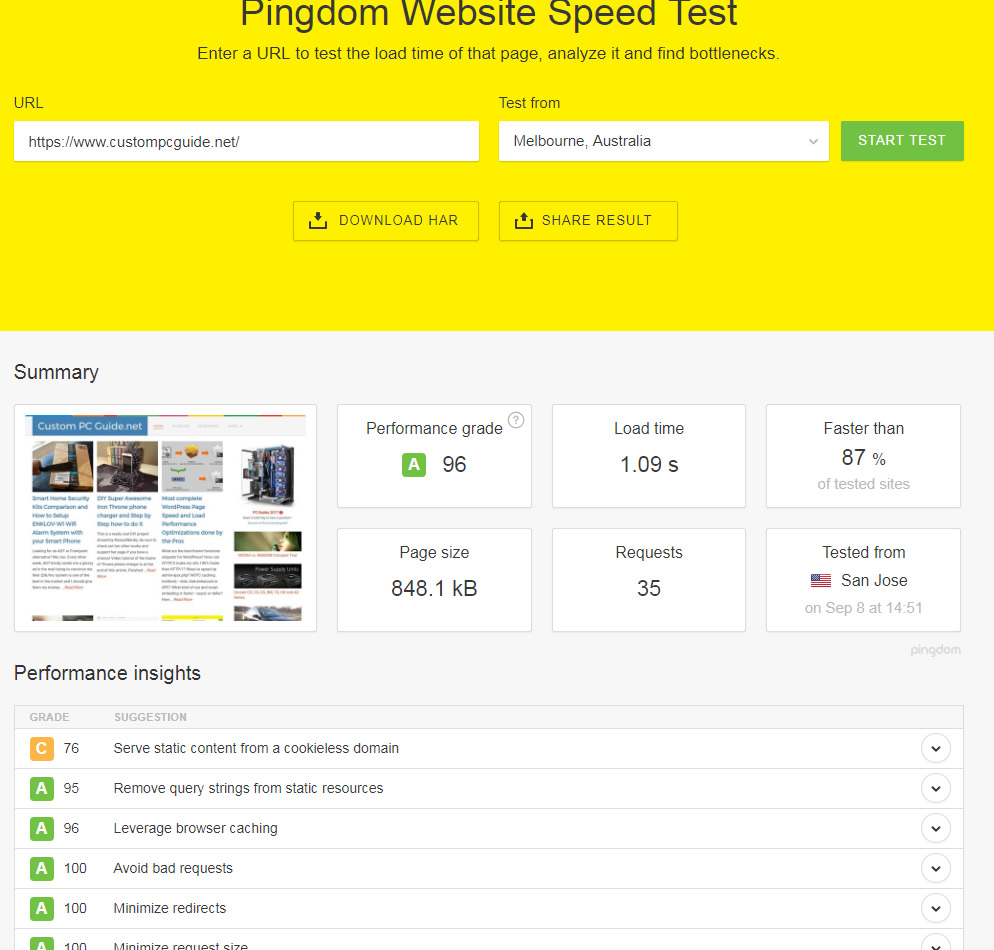Click the 'Minimize redirects' suggestion text

170,908
